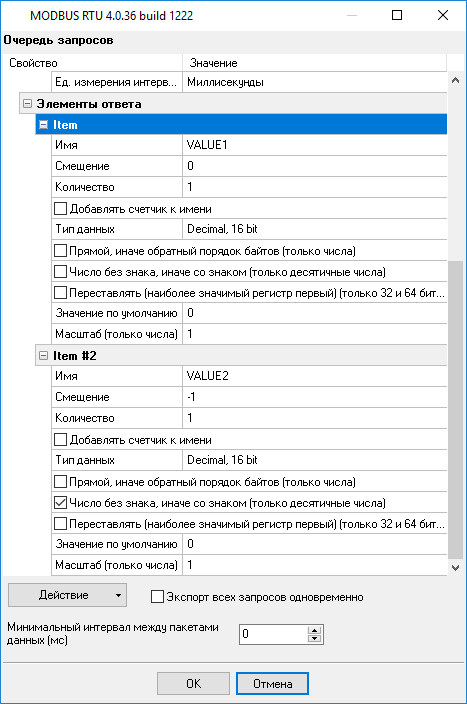The image size is (467, 704).
Task: Select 'Миллисекунды' interval unit value
Action: tap(315, 82)
